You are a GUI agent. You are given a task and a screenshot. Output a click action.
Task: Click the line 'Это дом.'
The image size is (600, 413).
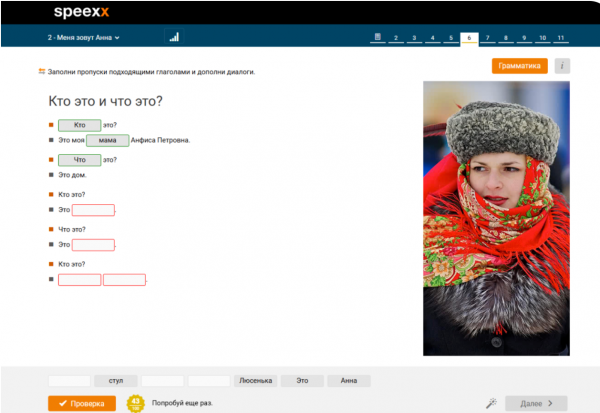tap(72, 175)
